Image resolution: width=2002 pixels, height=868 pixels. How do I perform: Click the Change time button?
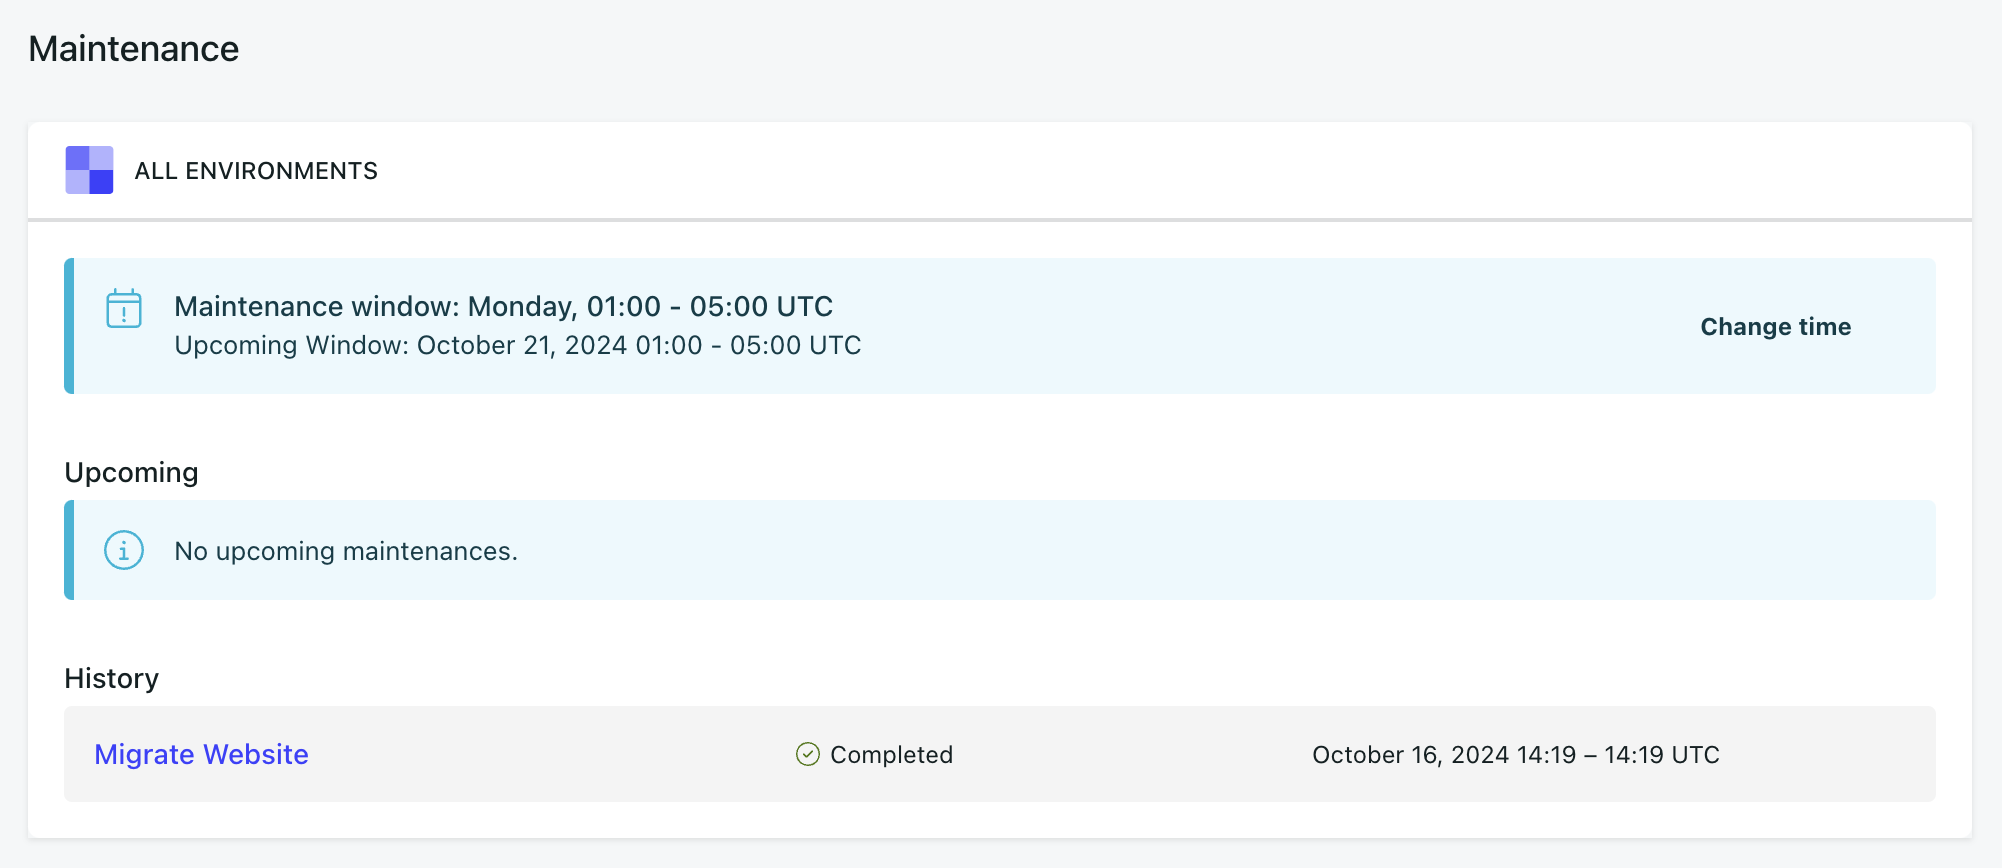1776,327
